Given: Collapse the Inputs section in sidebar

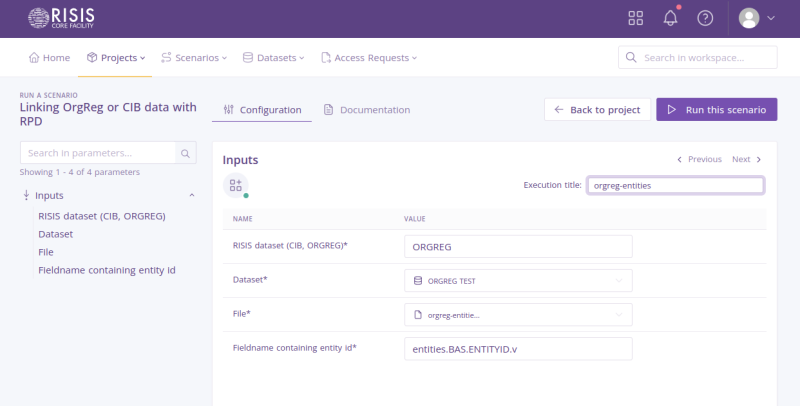Looking at the screenshot, I should pos(191,196).
